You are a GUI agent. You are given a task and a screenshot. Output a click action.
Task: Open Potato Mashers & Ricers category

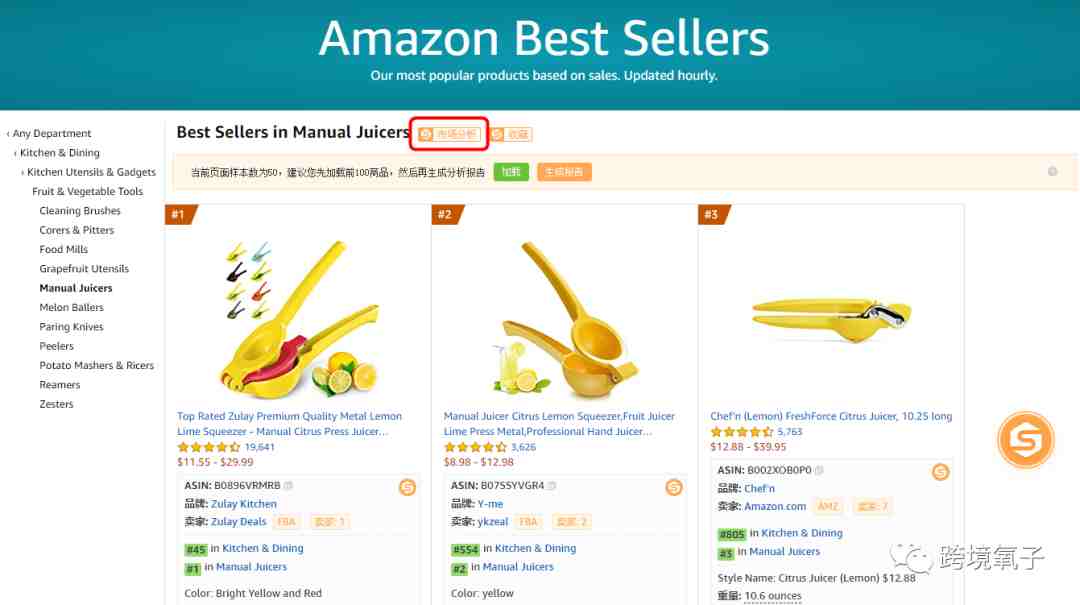tap(96, 365)
